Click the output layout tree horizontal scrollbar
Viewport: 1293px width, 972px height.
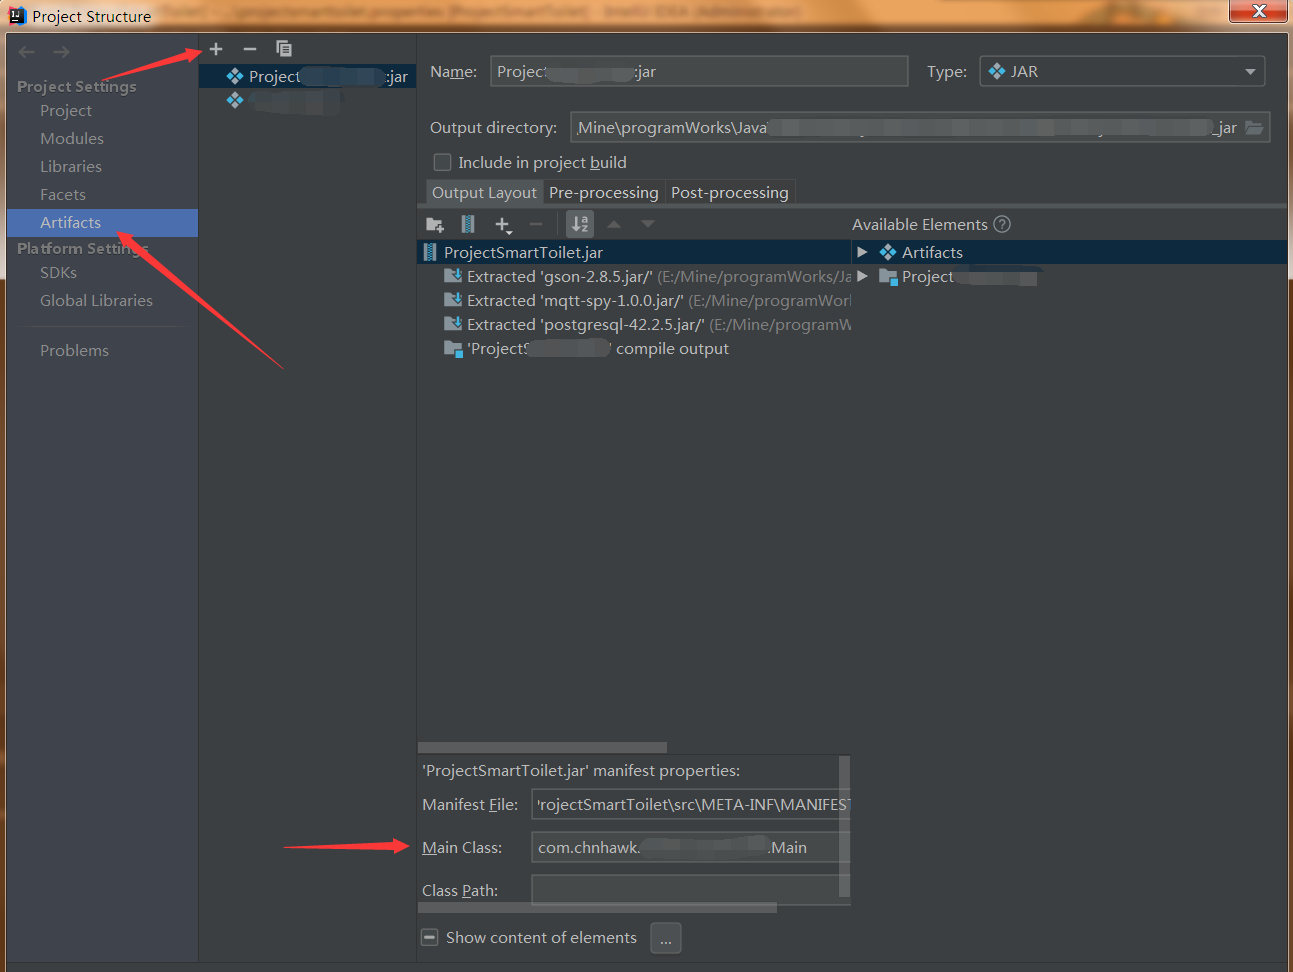542,748
